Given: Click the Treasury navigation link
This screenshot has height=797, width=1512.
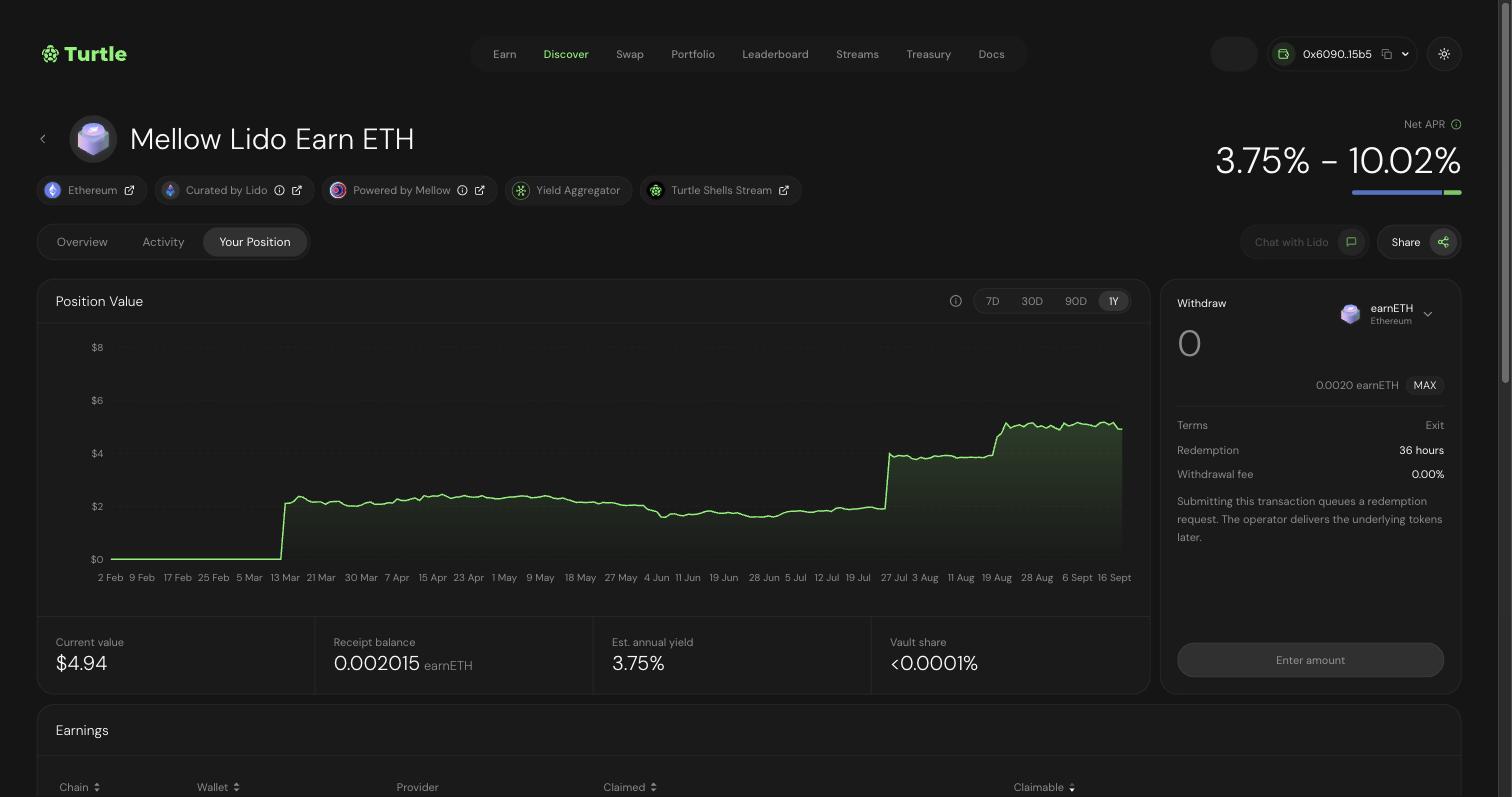Looking at the screenshot, I should click(928, 54).
